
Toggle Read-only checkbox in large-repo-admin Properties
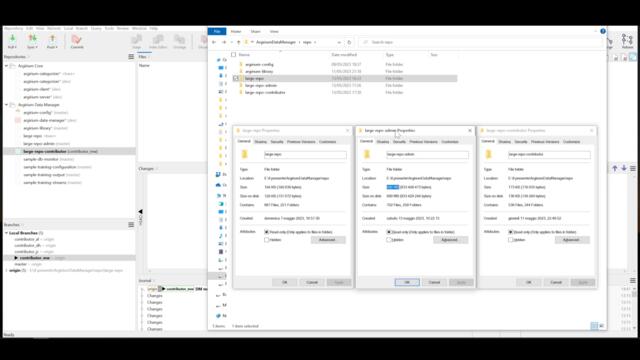(x=389, y=232)
